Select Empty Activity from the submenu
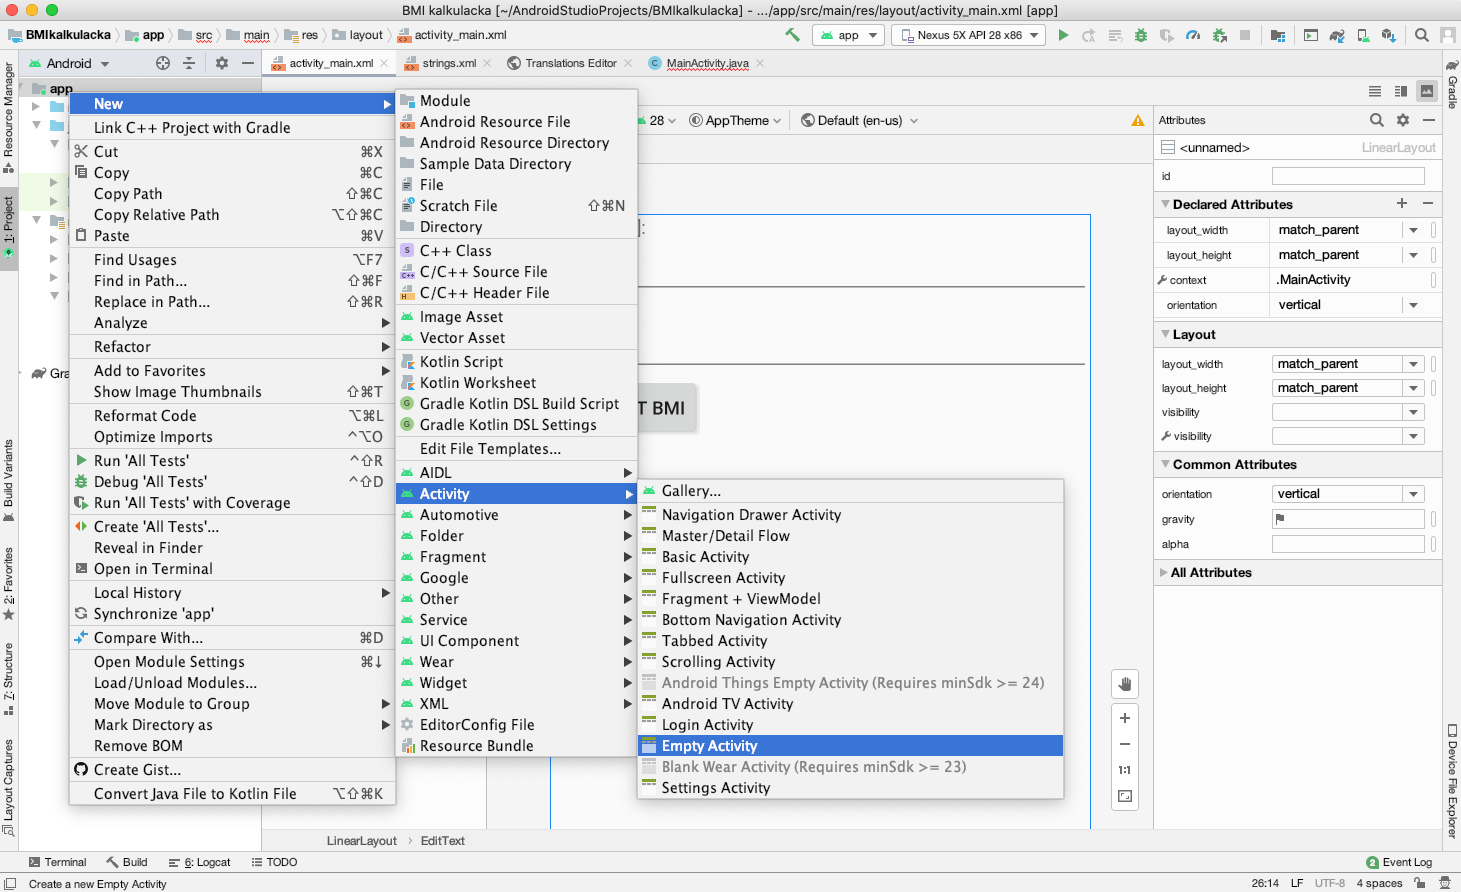 point(709,746)
